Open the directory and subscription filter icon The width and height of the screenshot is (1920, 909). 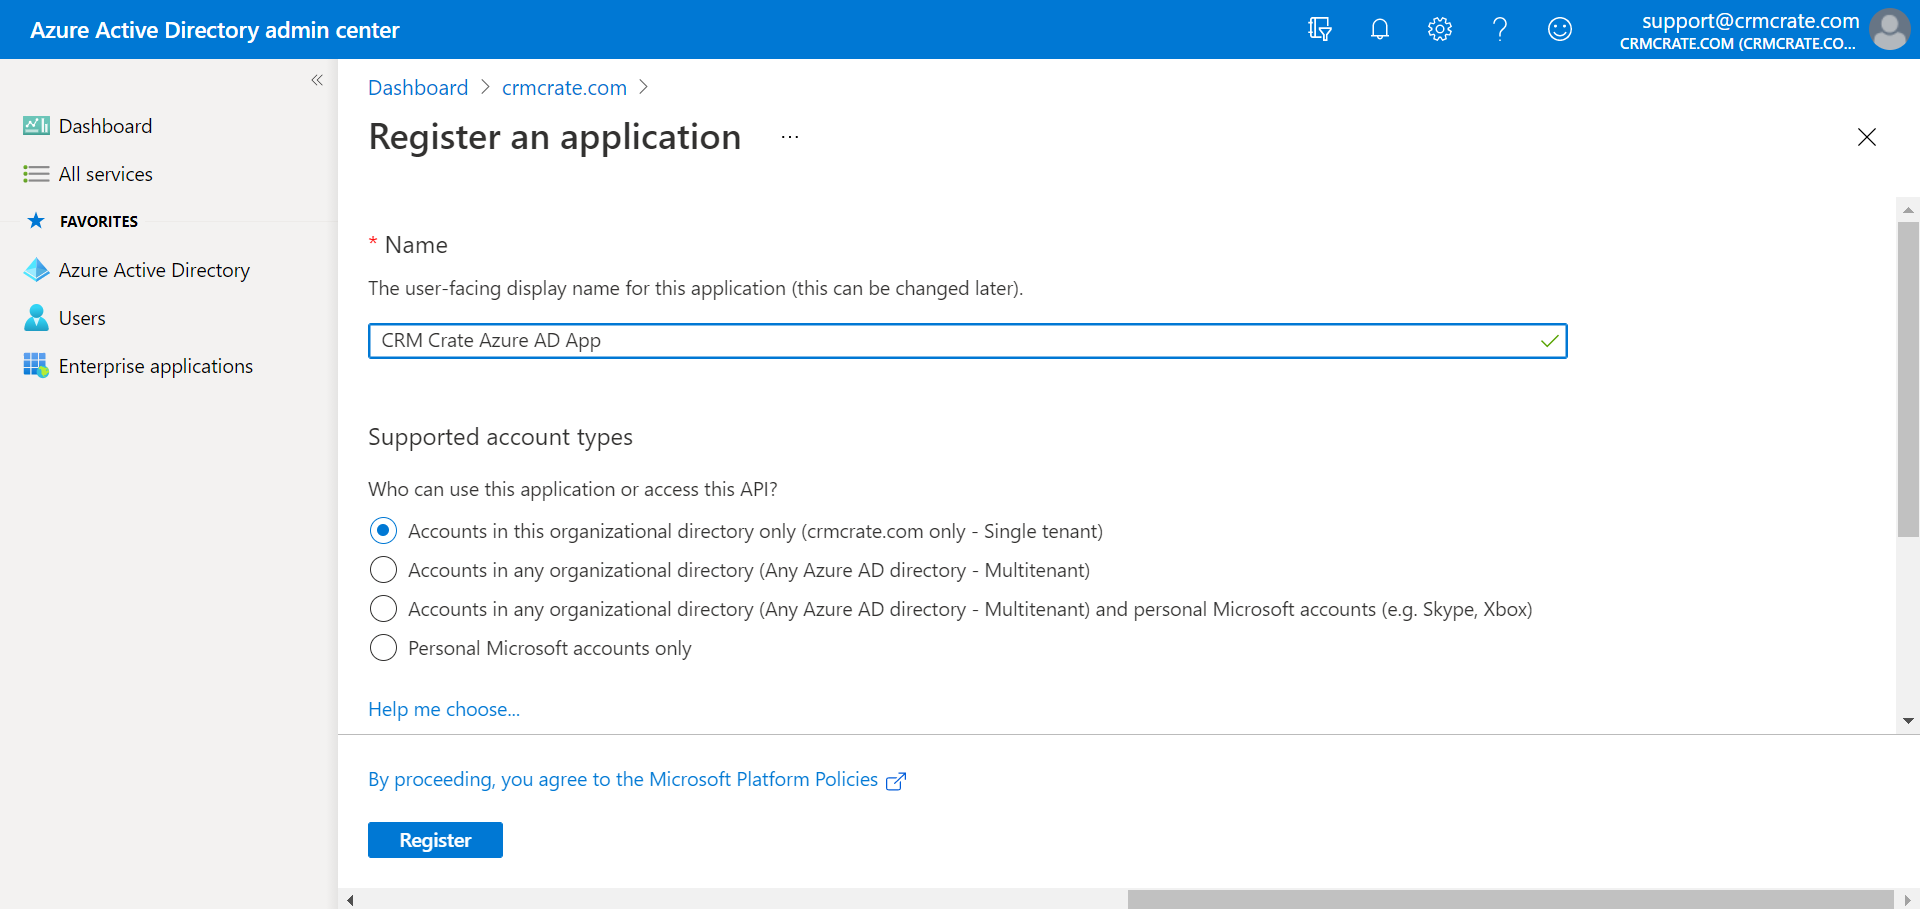(1320, 29)
